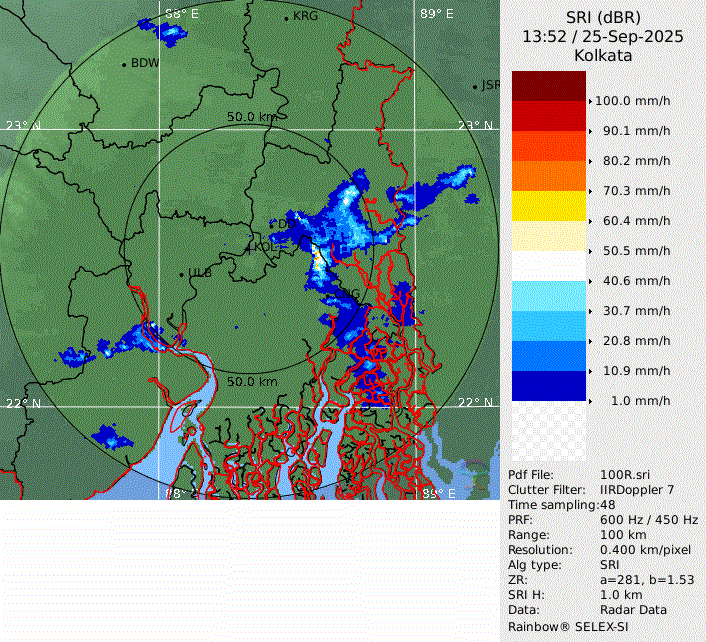Viewport: 706px width, 642px height.
Task: Choose the pale cyan 30.7 mm/h swatch
Action: click(547, 296)
